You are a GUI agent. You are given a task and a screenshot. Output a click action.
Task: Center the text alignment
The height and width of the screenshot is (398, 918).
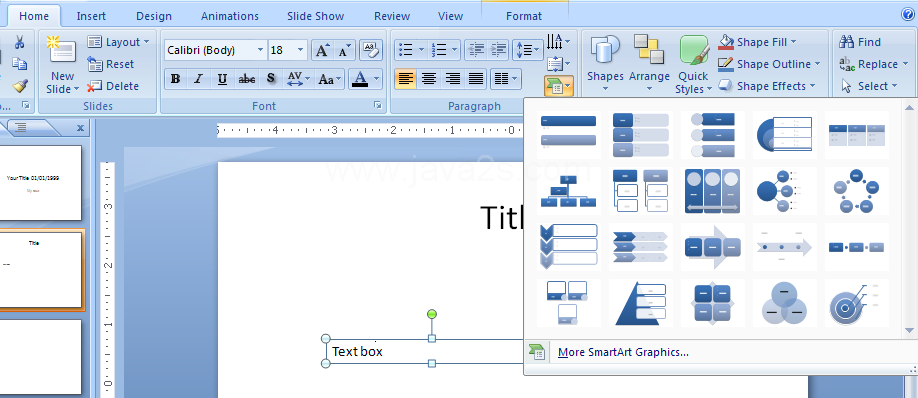coord(429,78)
